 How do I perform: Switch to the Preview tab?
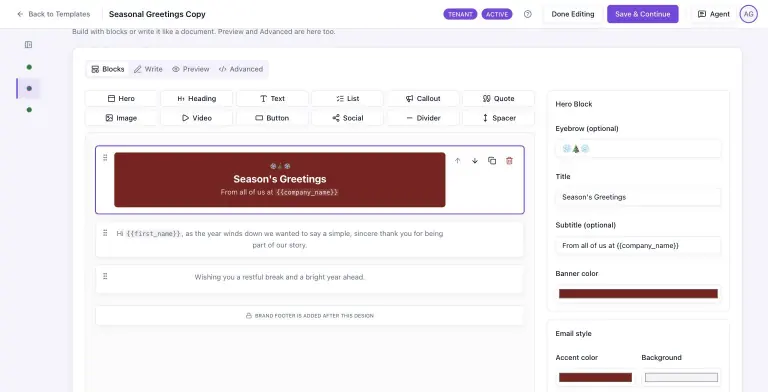click(x=191, y=69)
